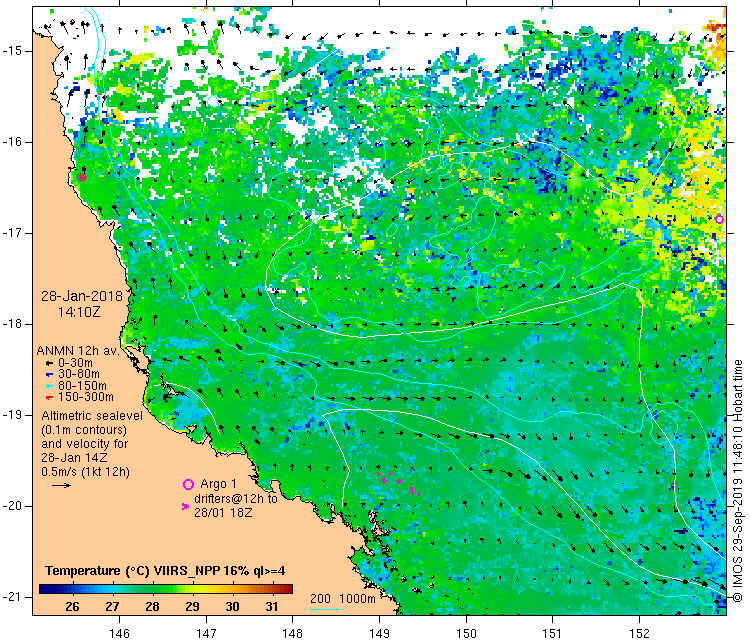750x640 pixels.
Task: Click the 'Argo 1' legend label
Action: [218, 484]
